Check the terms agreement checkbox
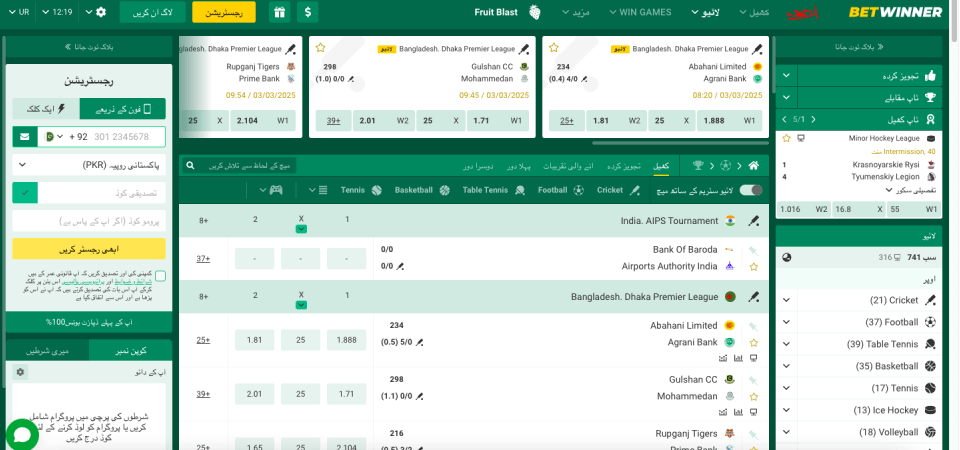The height and width of the screenshot is (450, 960). click(160, 276)
